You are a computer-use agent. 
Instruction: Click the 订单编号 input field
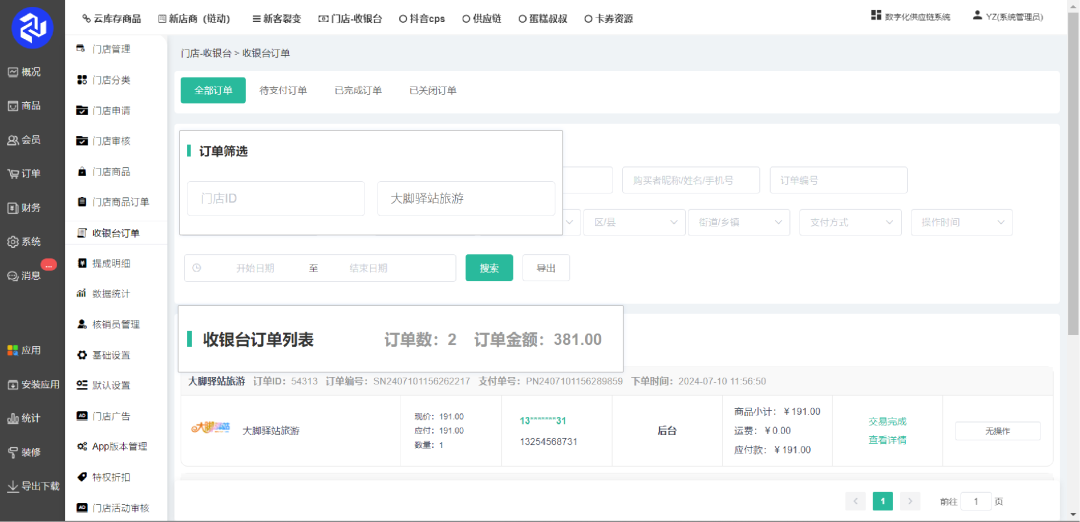tap(838, 181)
